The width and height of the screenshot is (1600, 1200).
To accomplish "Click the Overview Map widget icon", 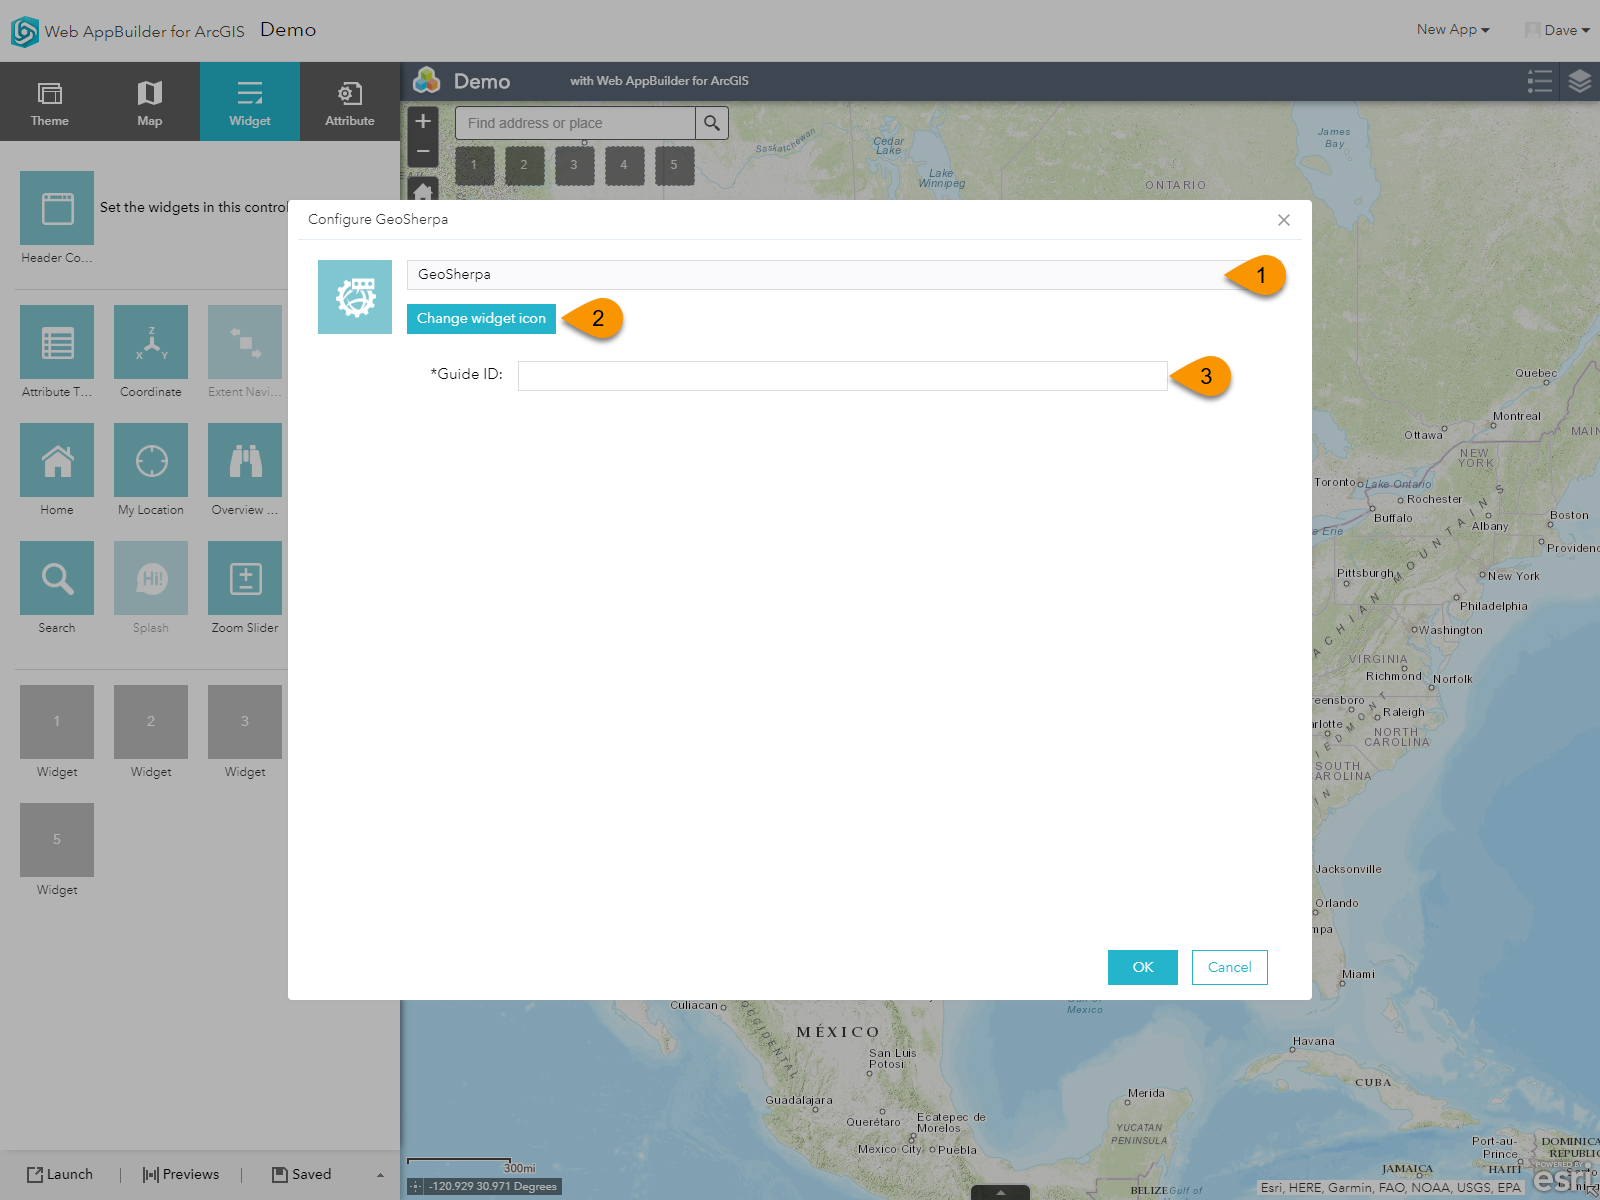I will (245, 460).
